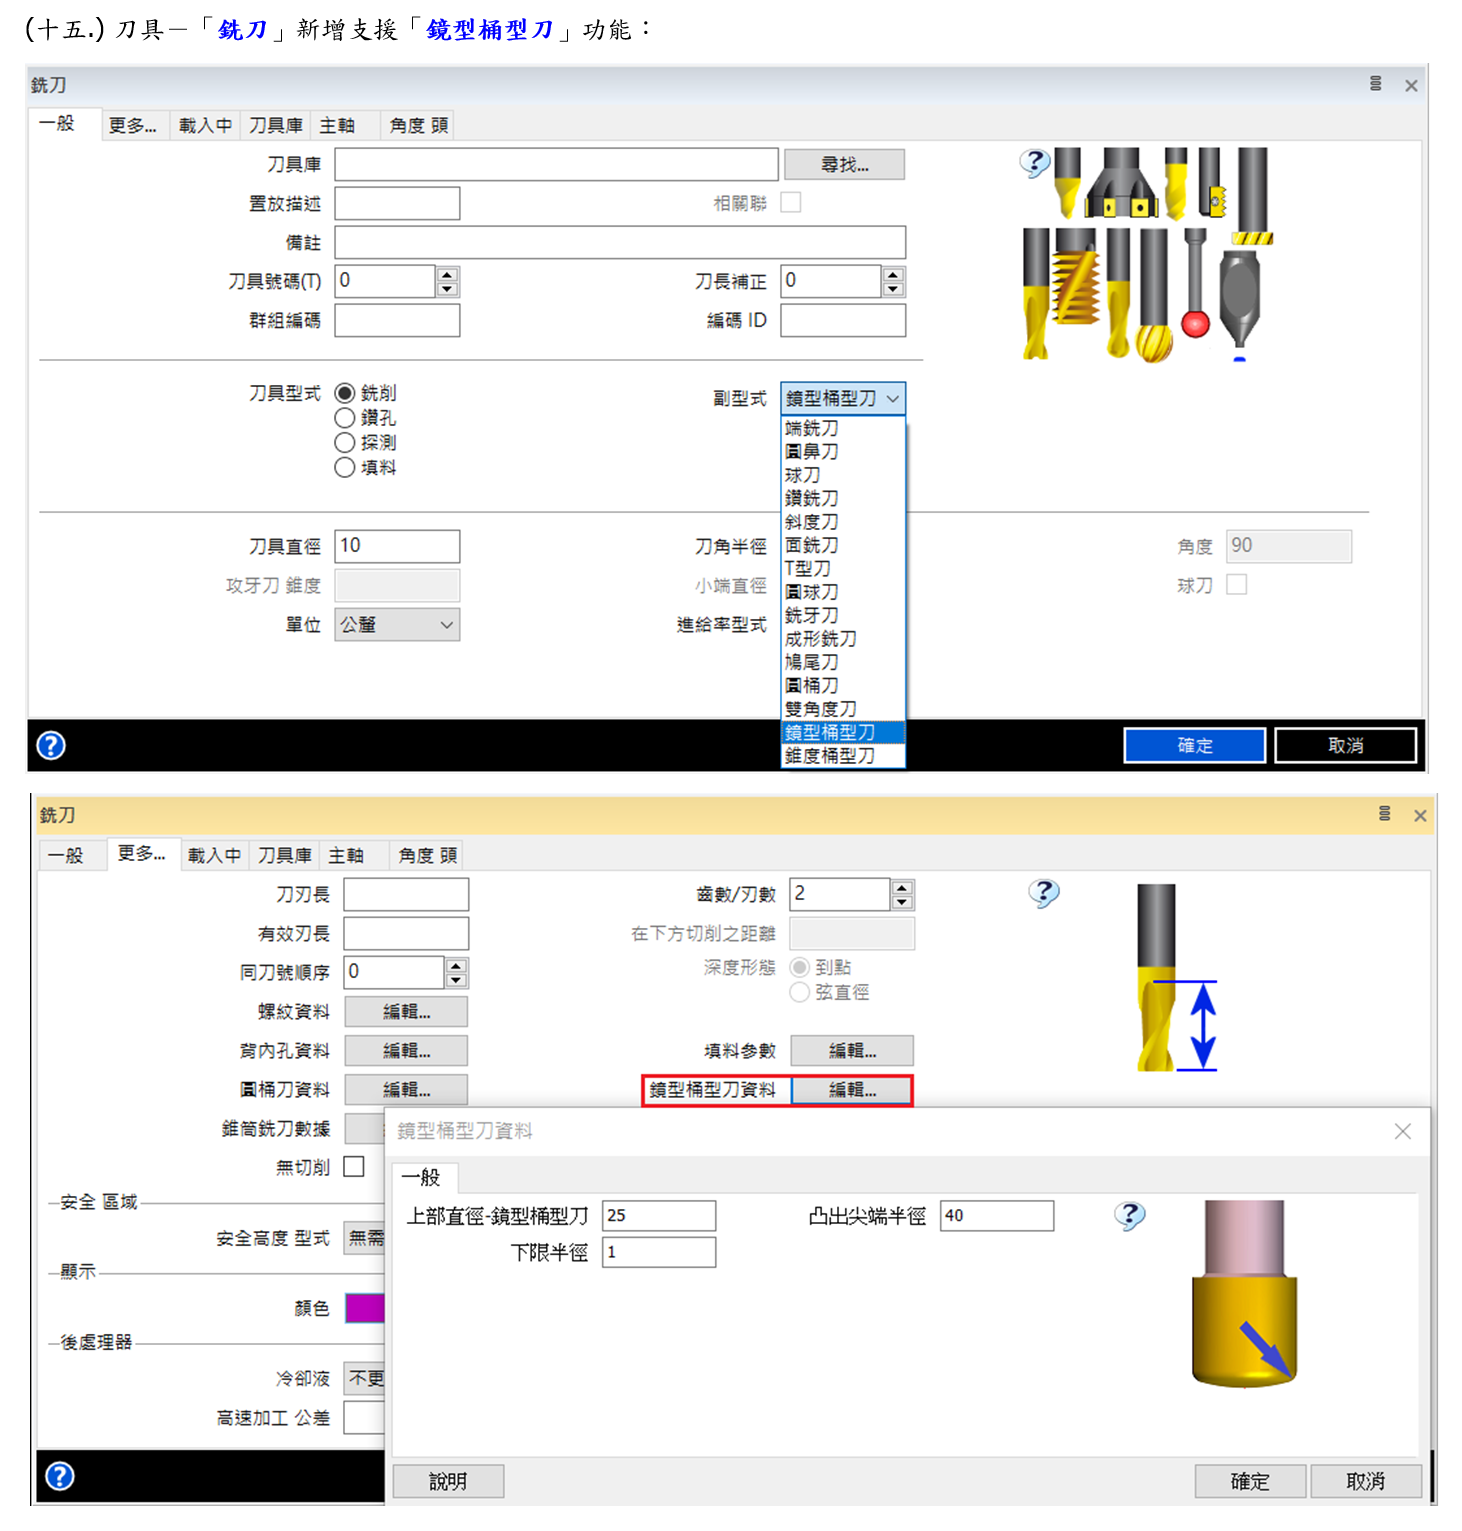Select the 探測 radio button
The height and width of the screenshot is (1531, 1462).
(x=345, y=443)
